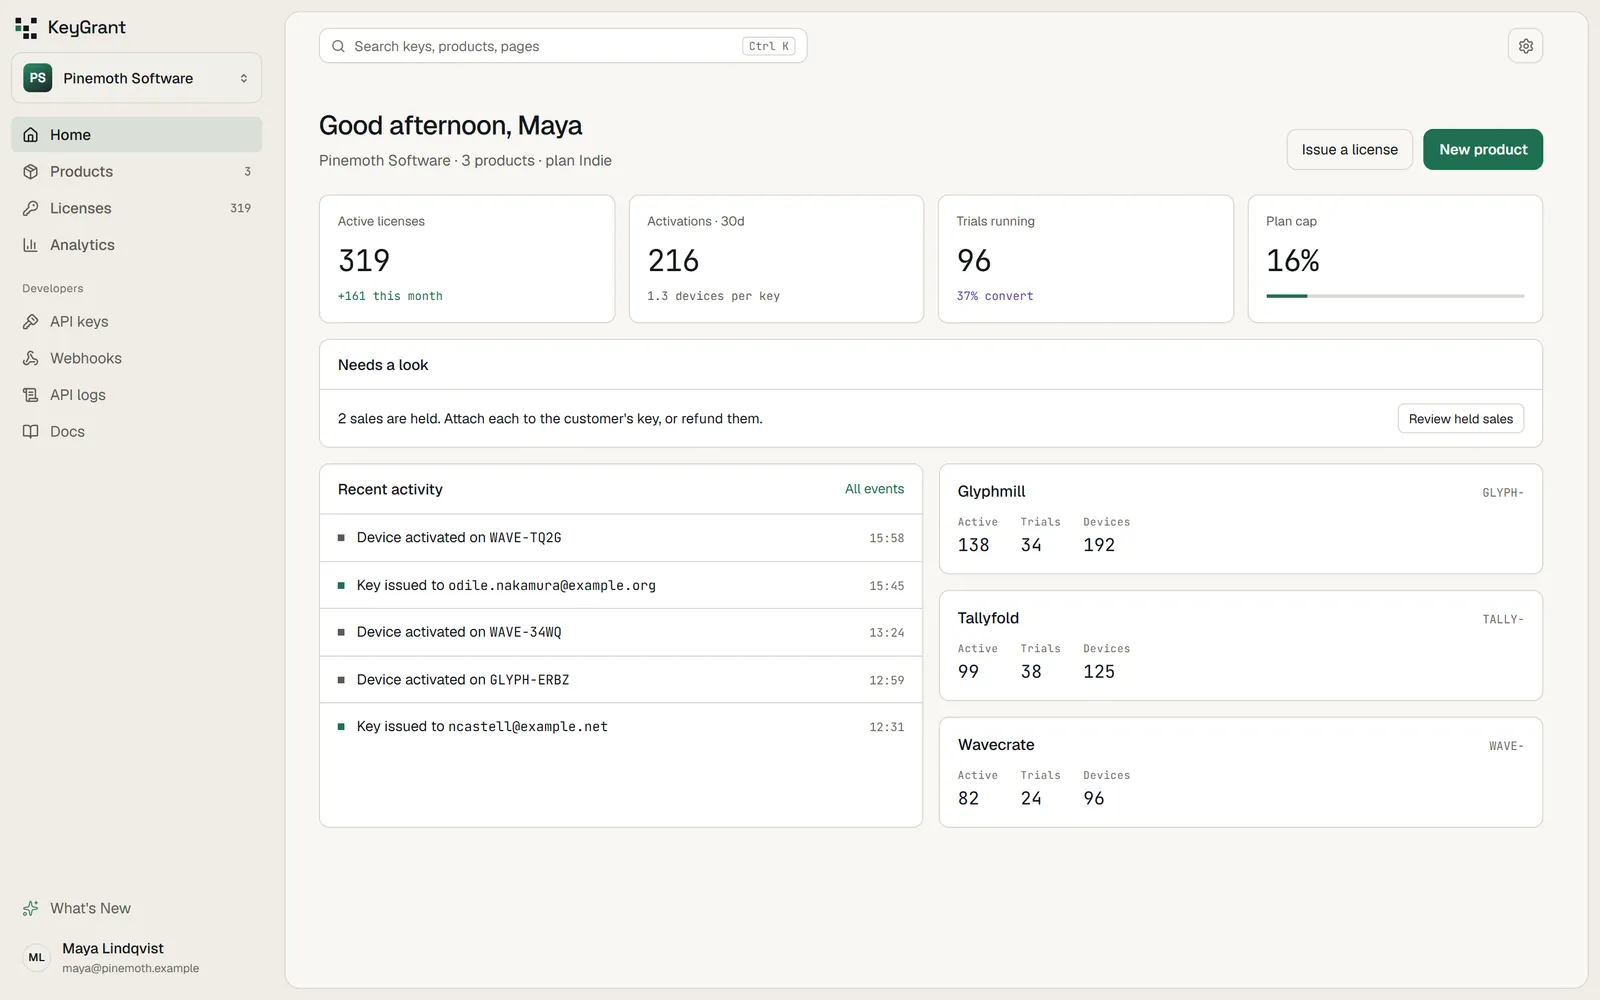Click the KeyGrant logo icon

(x=26, y=28)
